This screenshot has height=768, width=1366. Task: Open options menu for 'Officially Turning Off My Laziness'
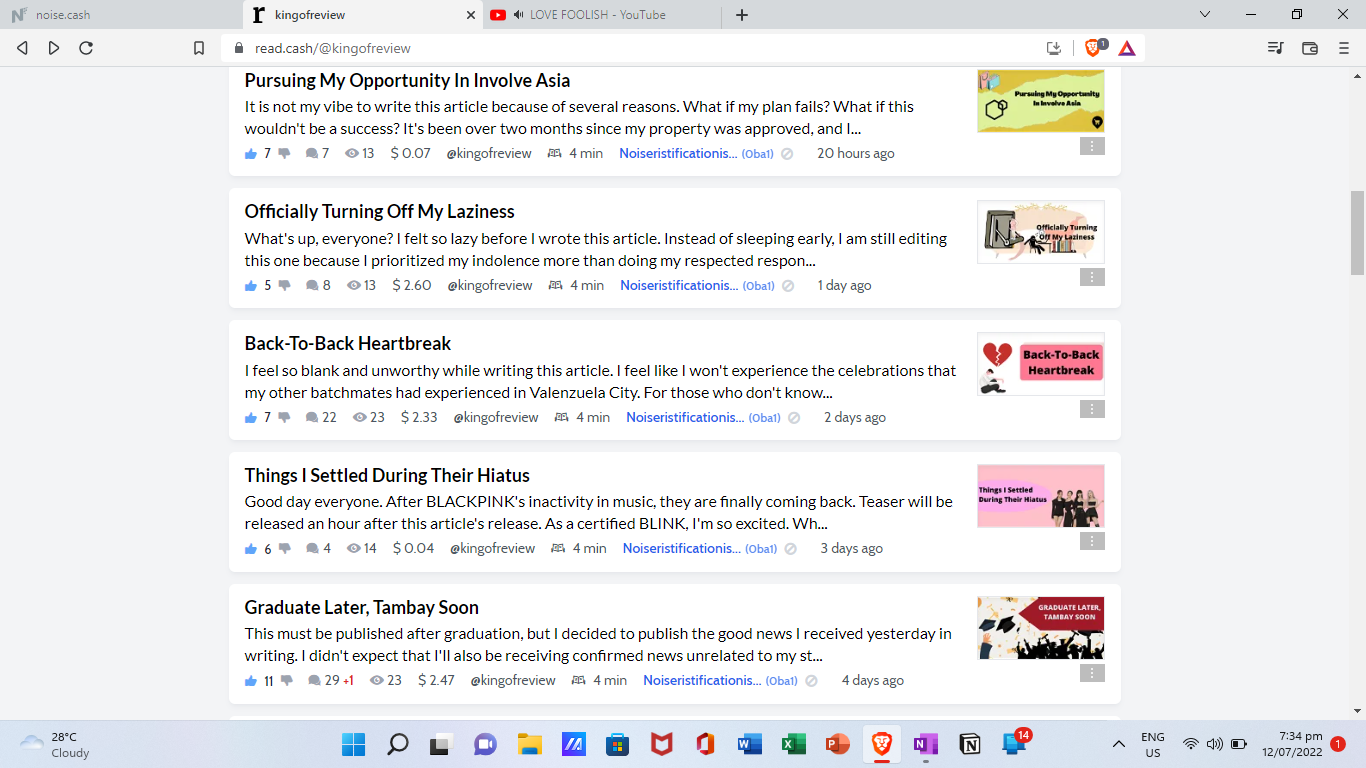[x=1092, y=277]
